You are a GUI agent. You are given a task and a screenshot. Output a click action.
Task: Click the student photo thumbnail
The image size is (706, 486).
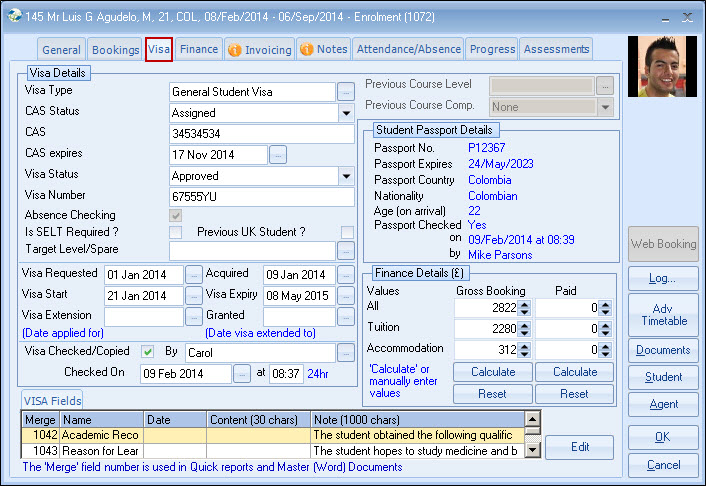pyautogui.click(x=662, y=67)
